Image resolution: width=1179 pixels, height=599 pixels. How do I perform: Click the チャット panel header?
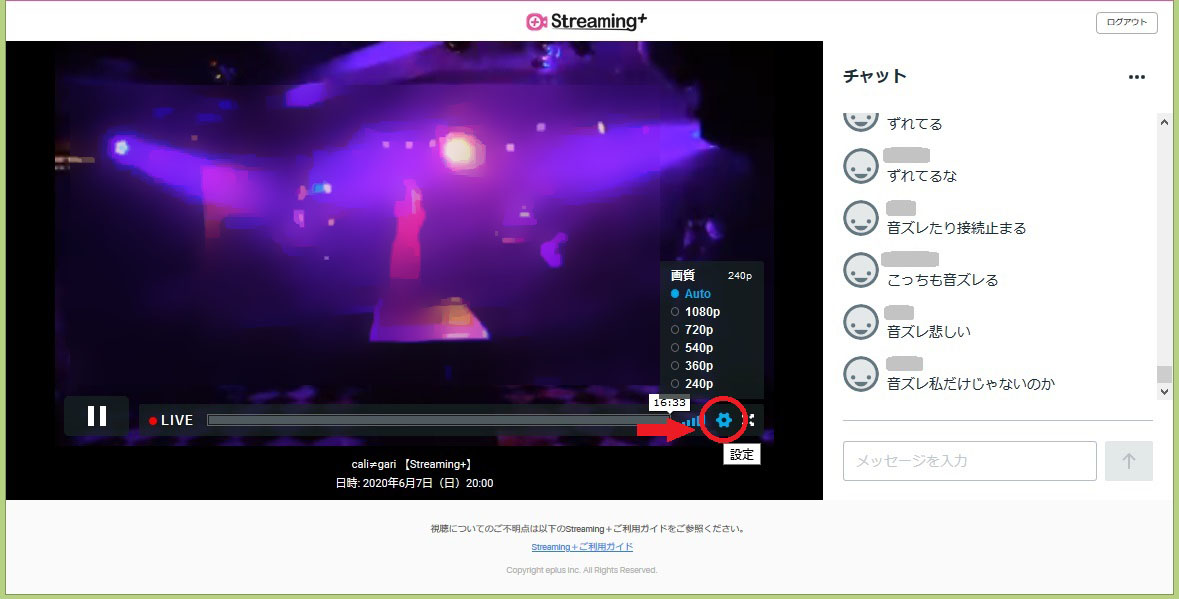pos(872,75)
